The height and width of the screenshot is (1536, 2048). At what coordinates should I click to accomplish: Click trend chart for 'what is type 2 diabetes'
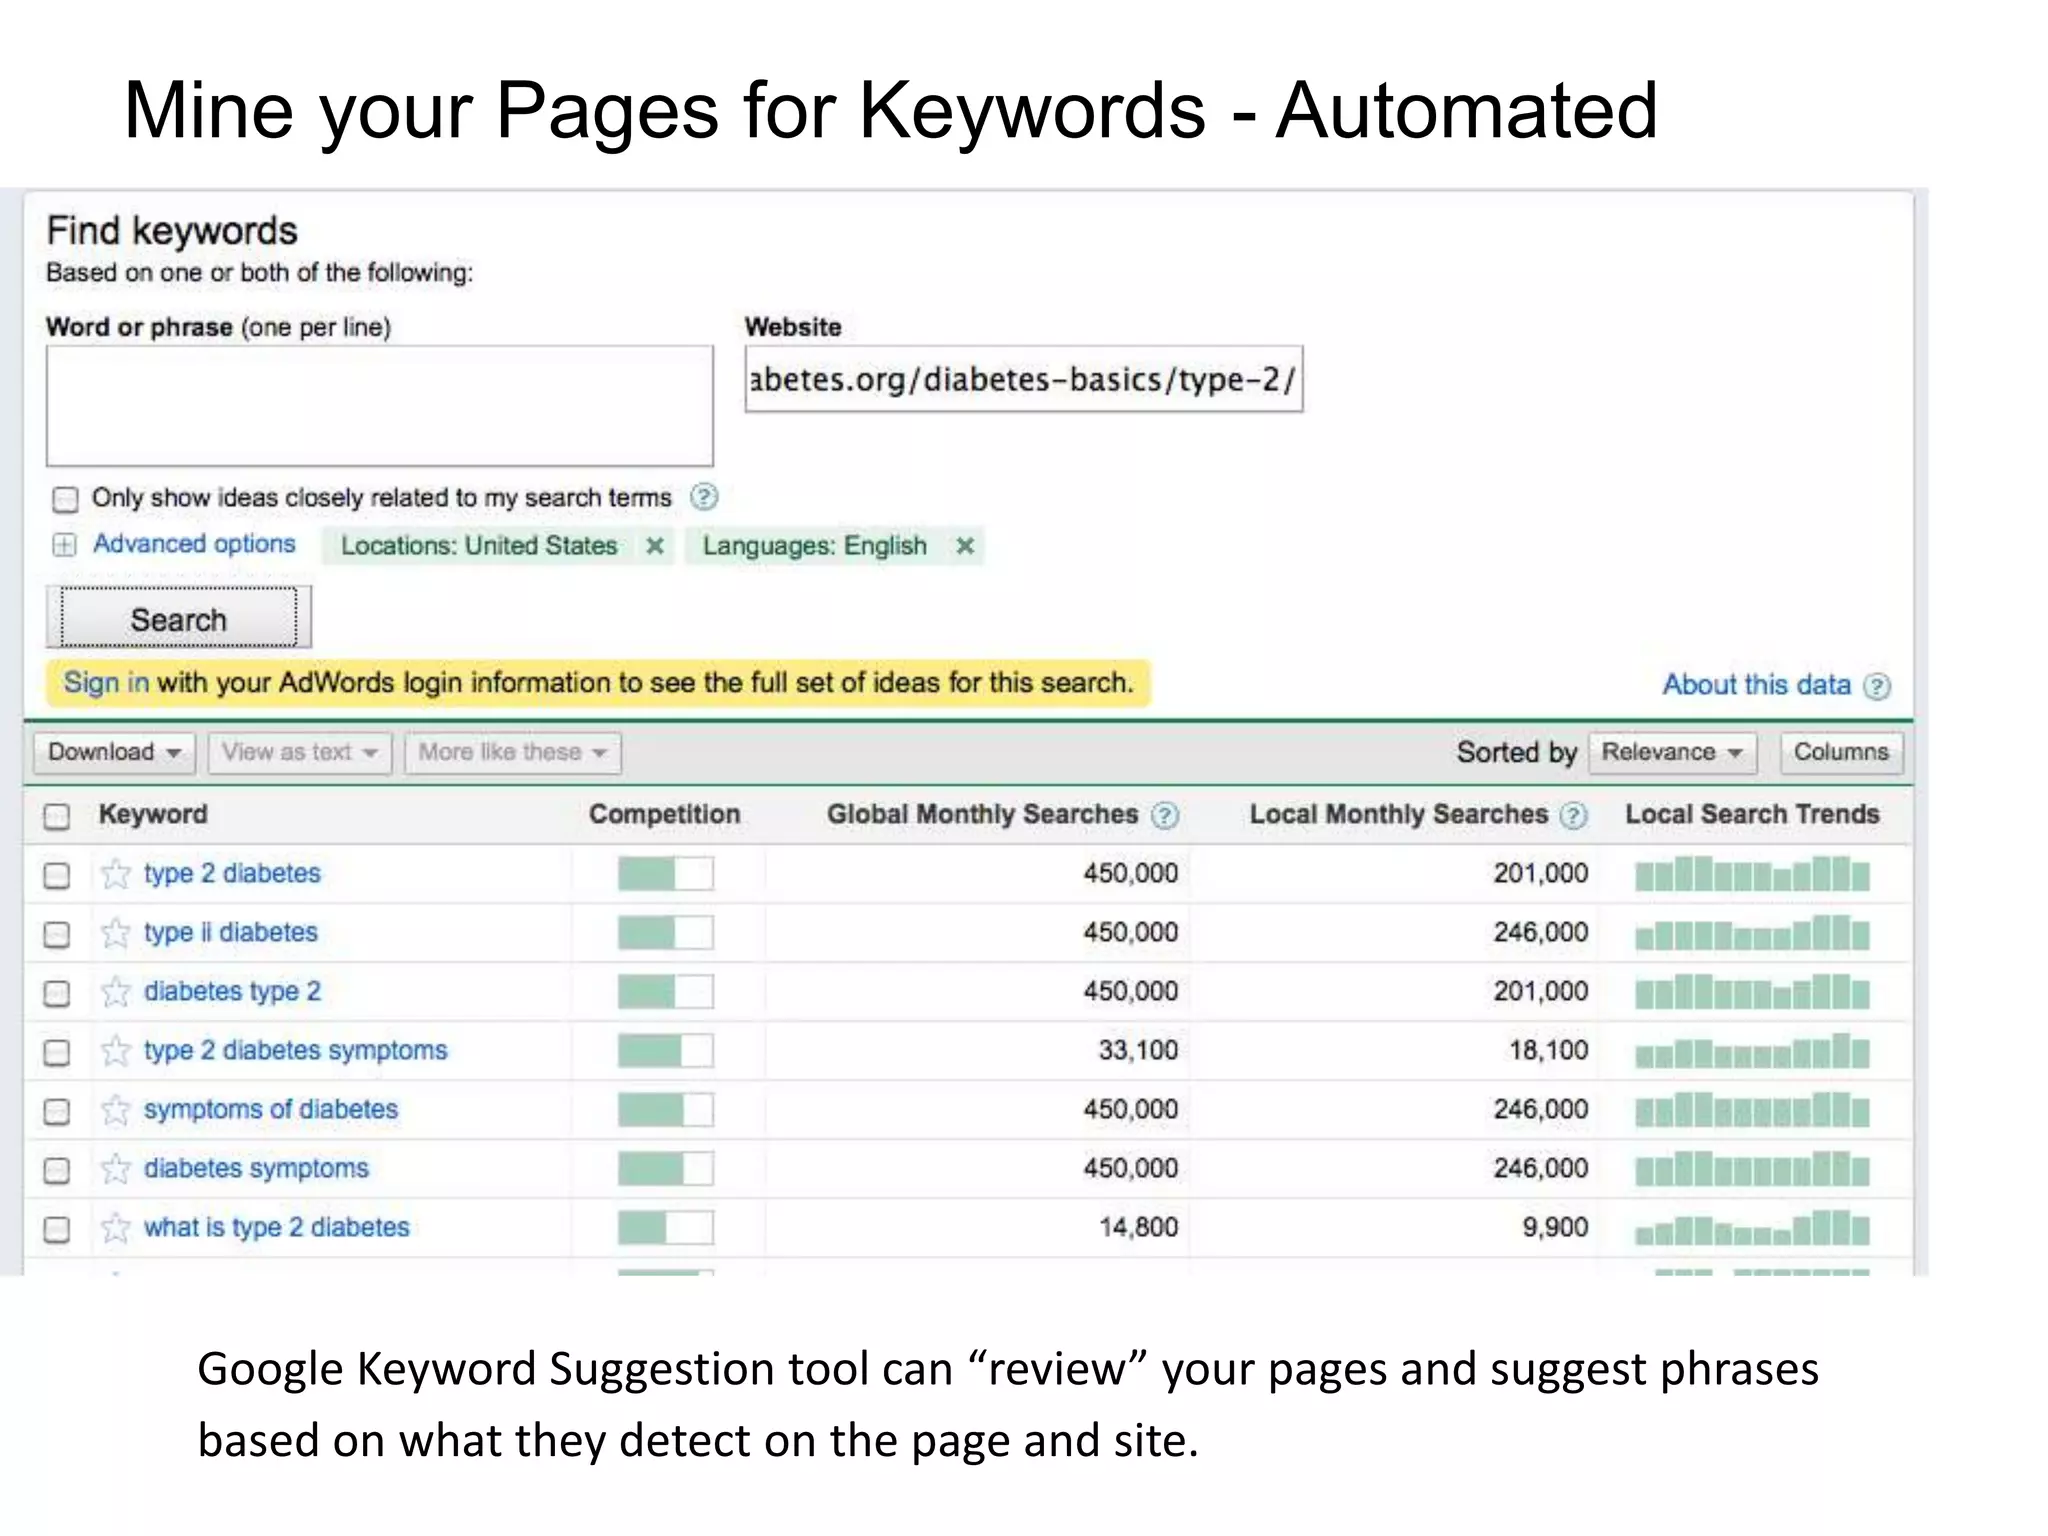1752,1228
